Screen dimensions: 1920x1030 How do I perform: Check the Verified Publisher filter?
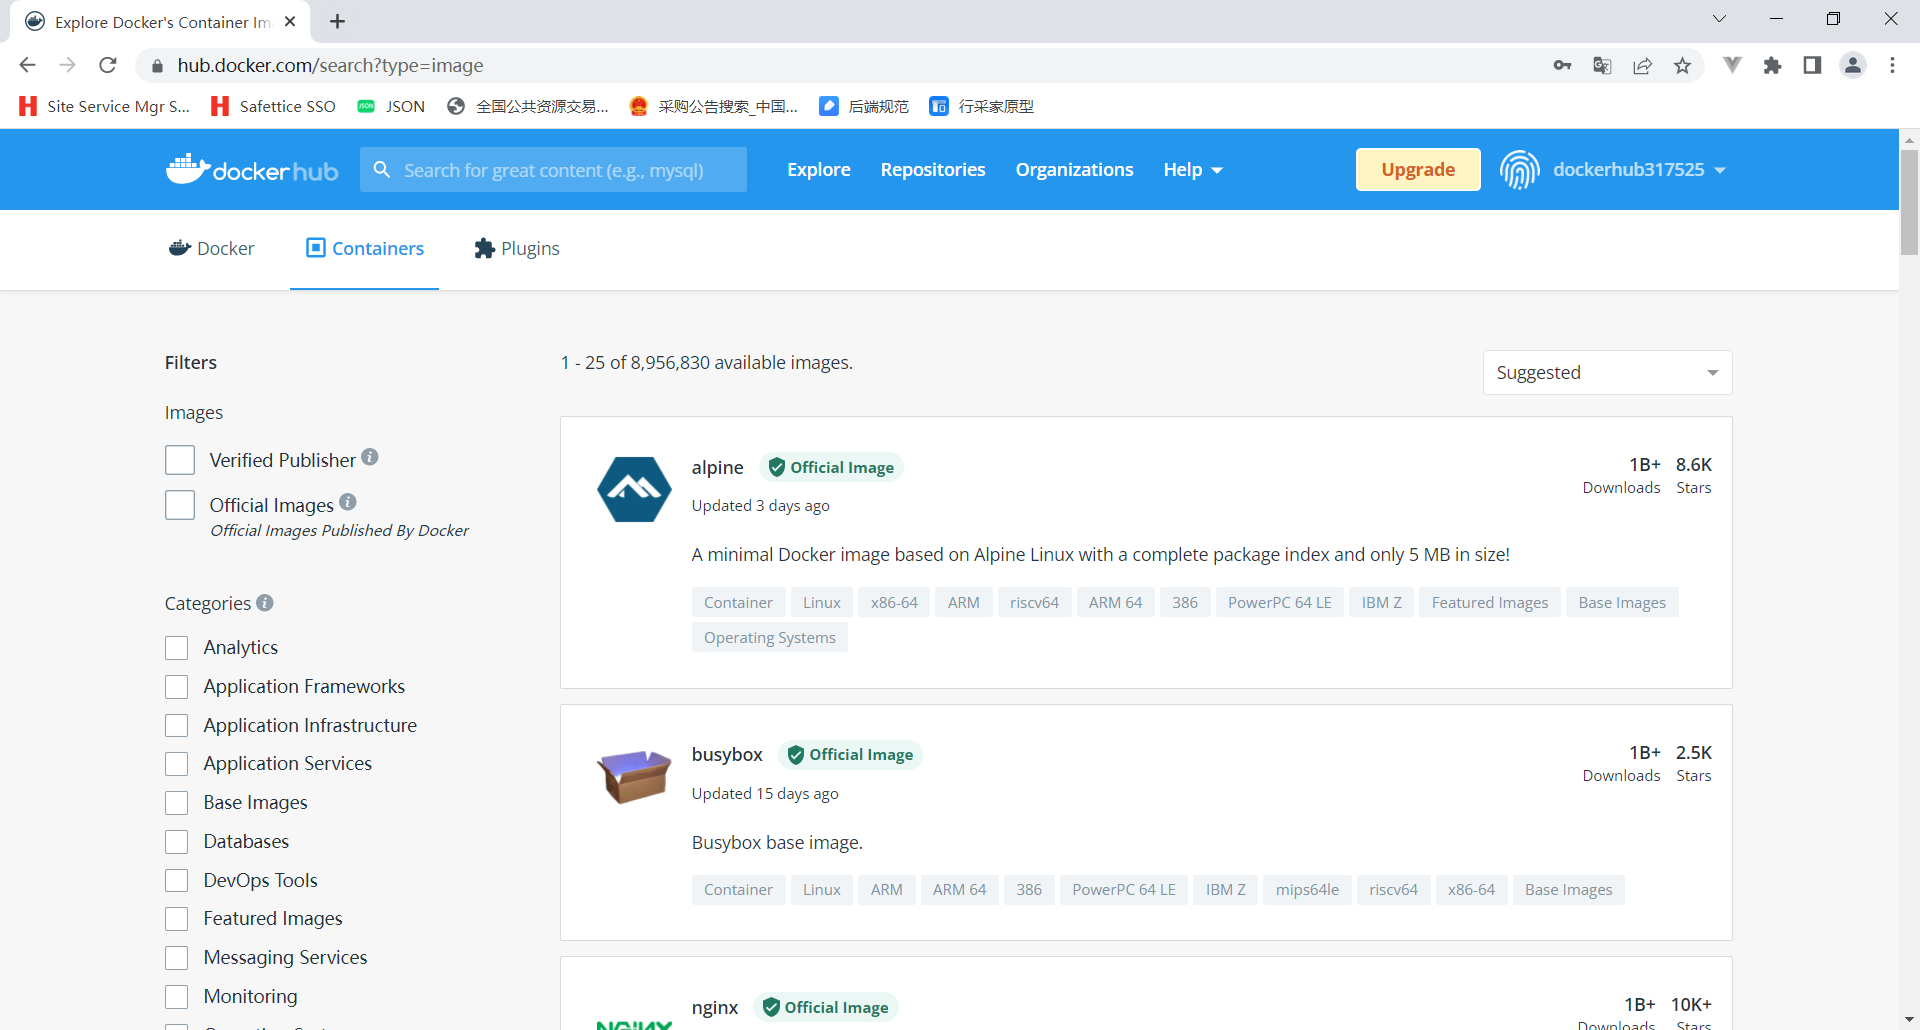click(180, 460)
